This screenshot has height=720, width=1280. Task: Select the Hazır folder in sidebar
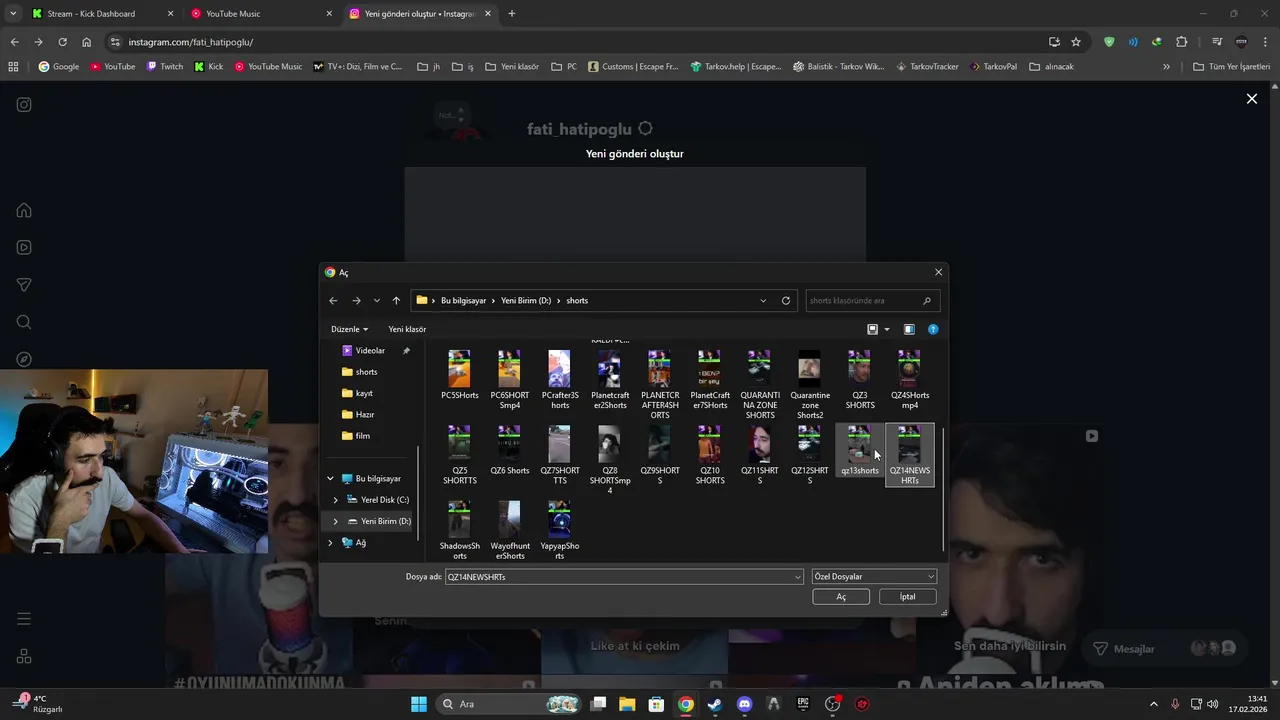(365, 414)
